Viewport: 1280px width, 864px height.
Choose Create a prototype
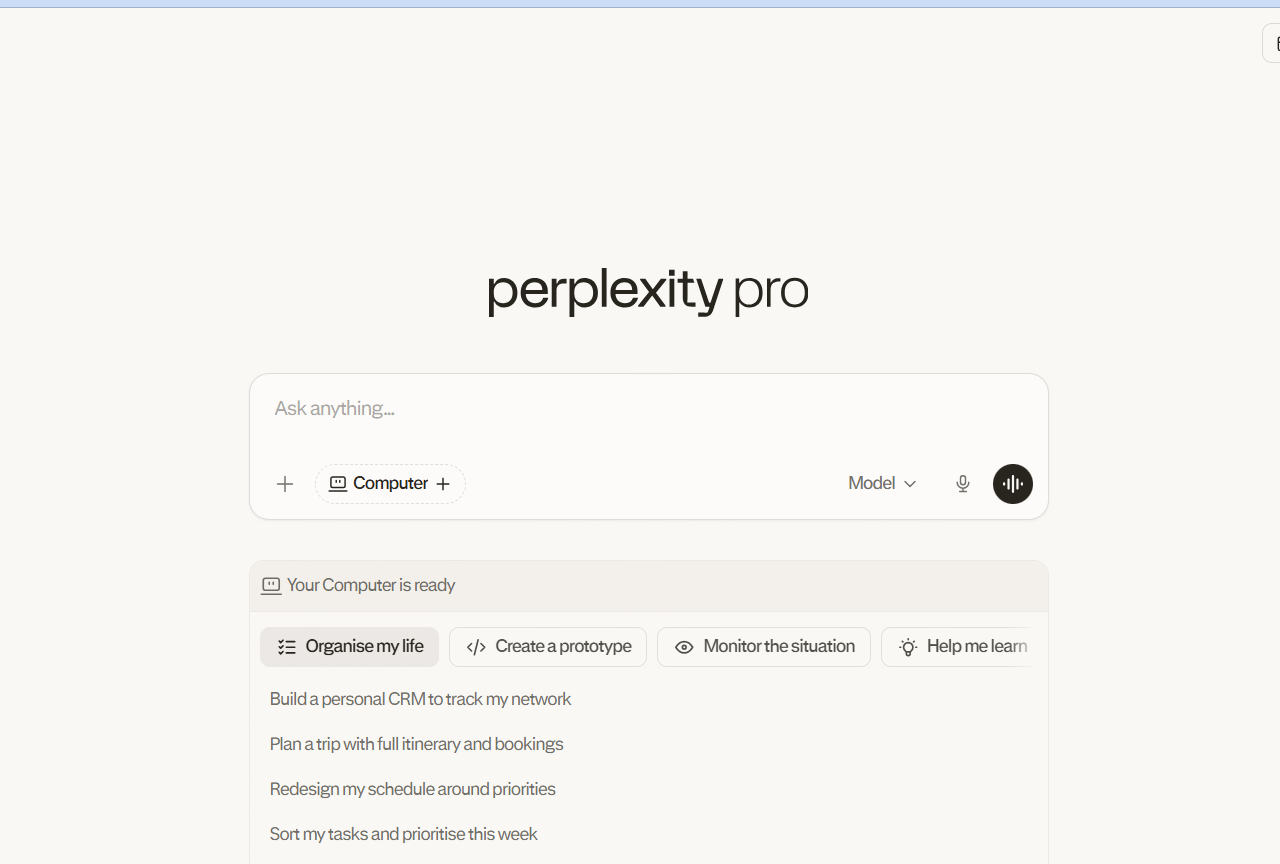548,646
